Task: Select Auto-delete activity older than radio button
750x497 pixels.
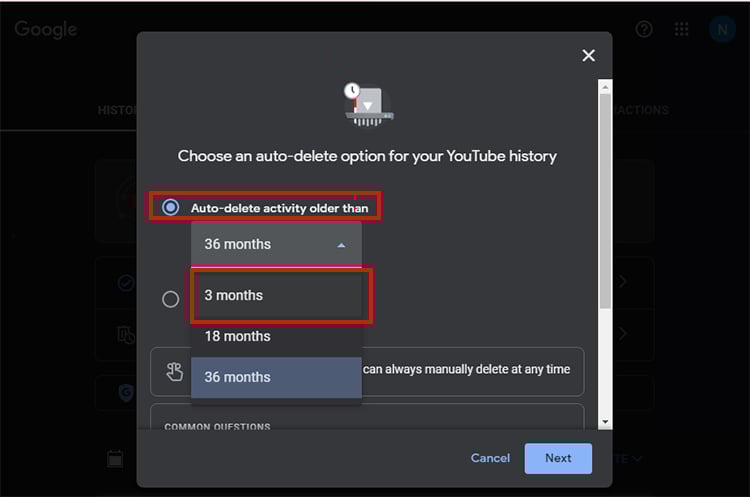Action: click(x=171, y=207)
